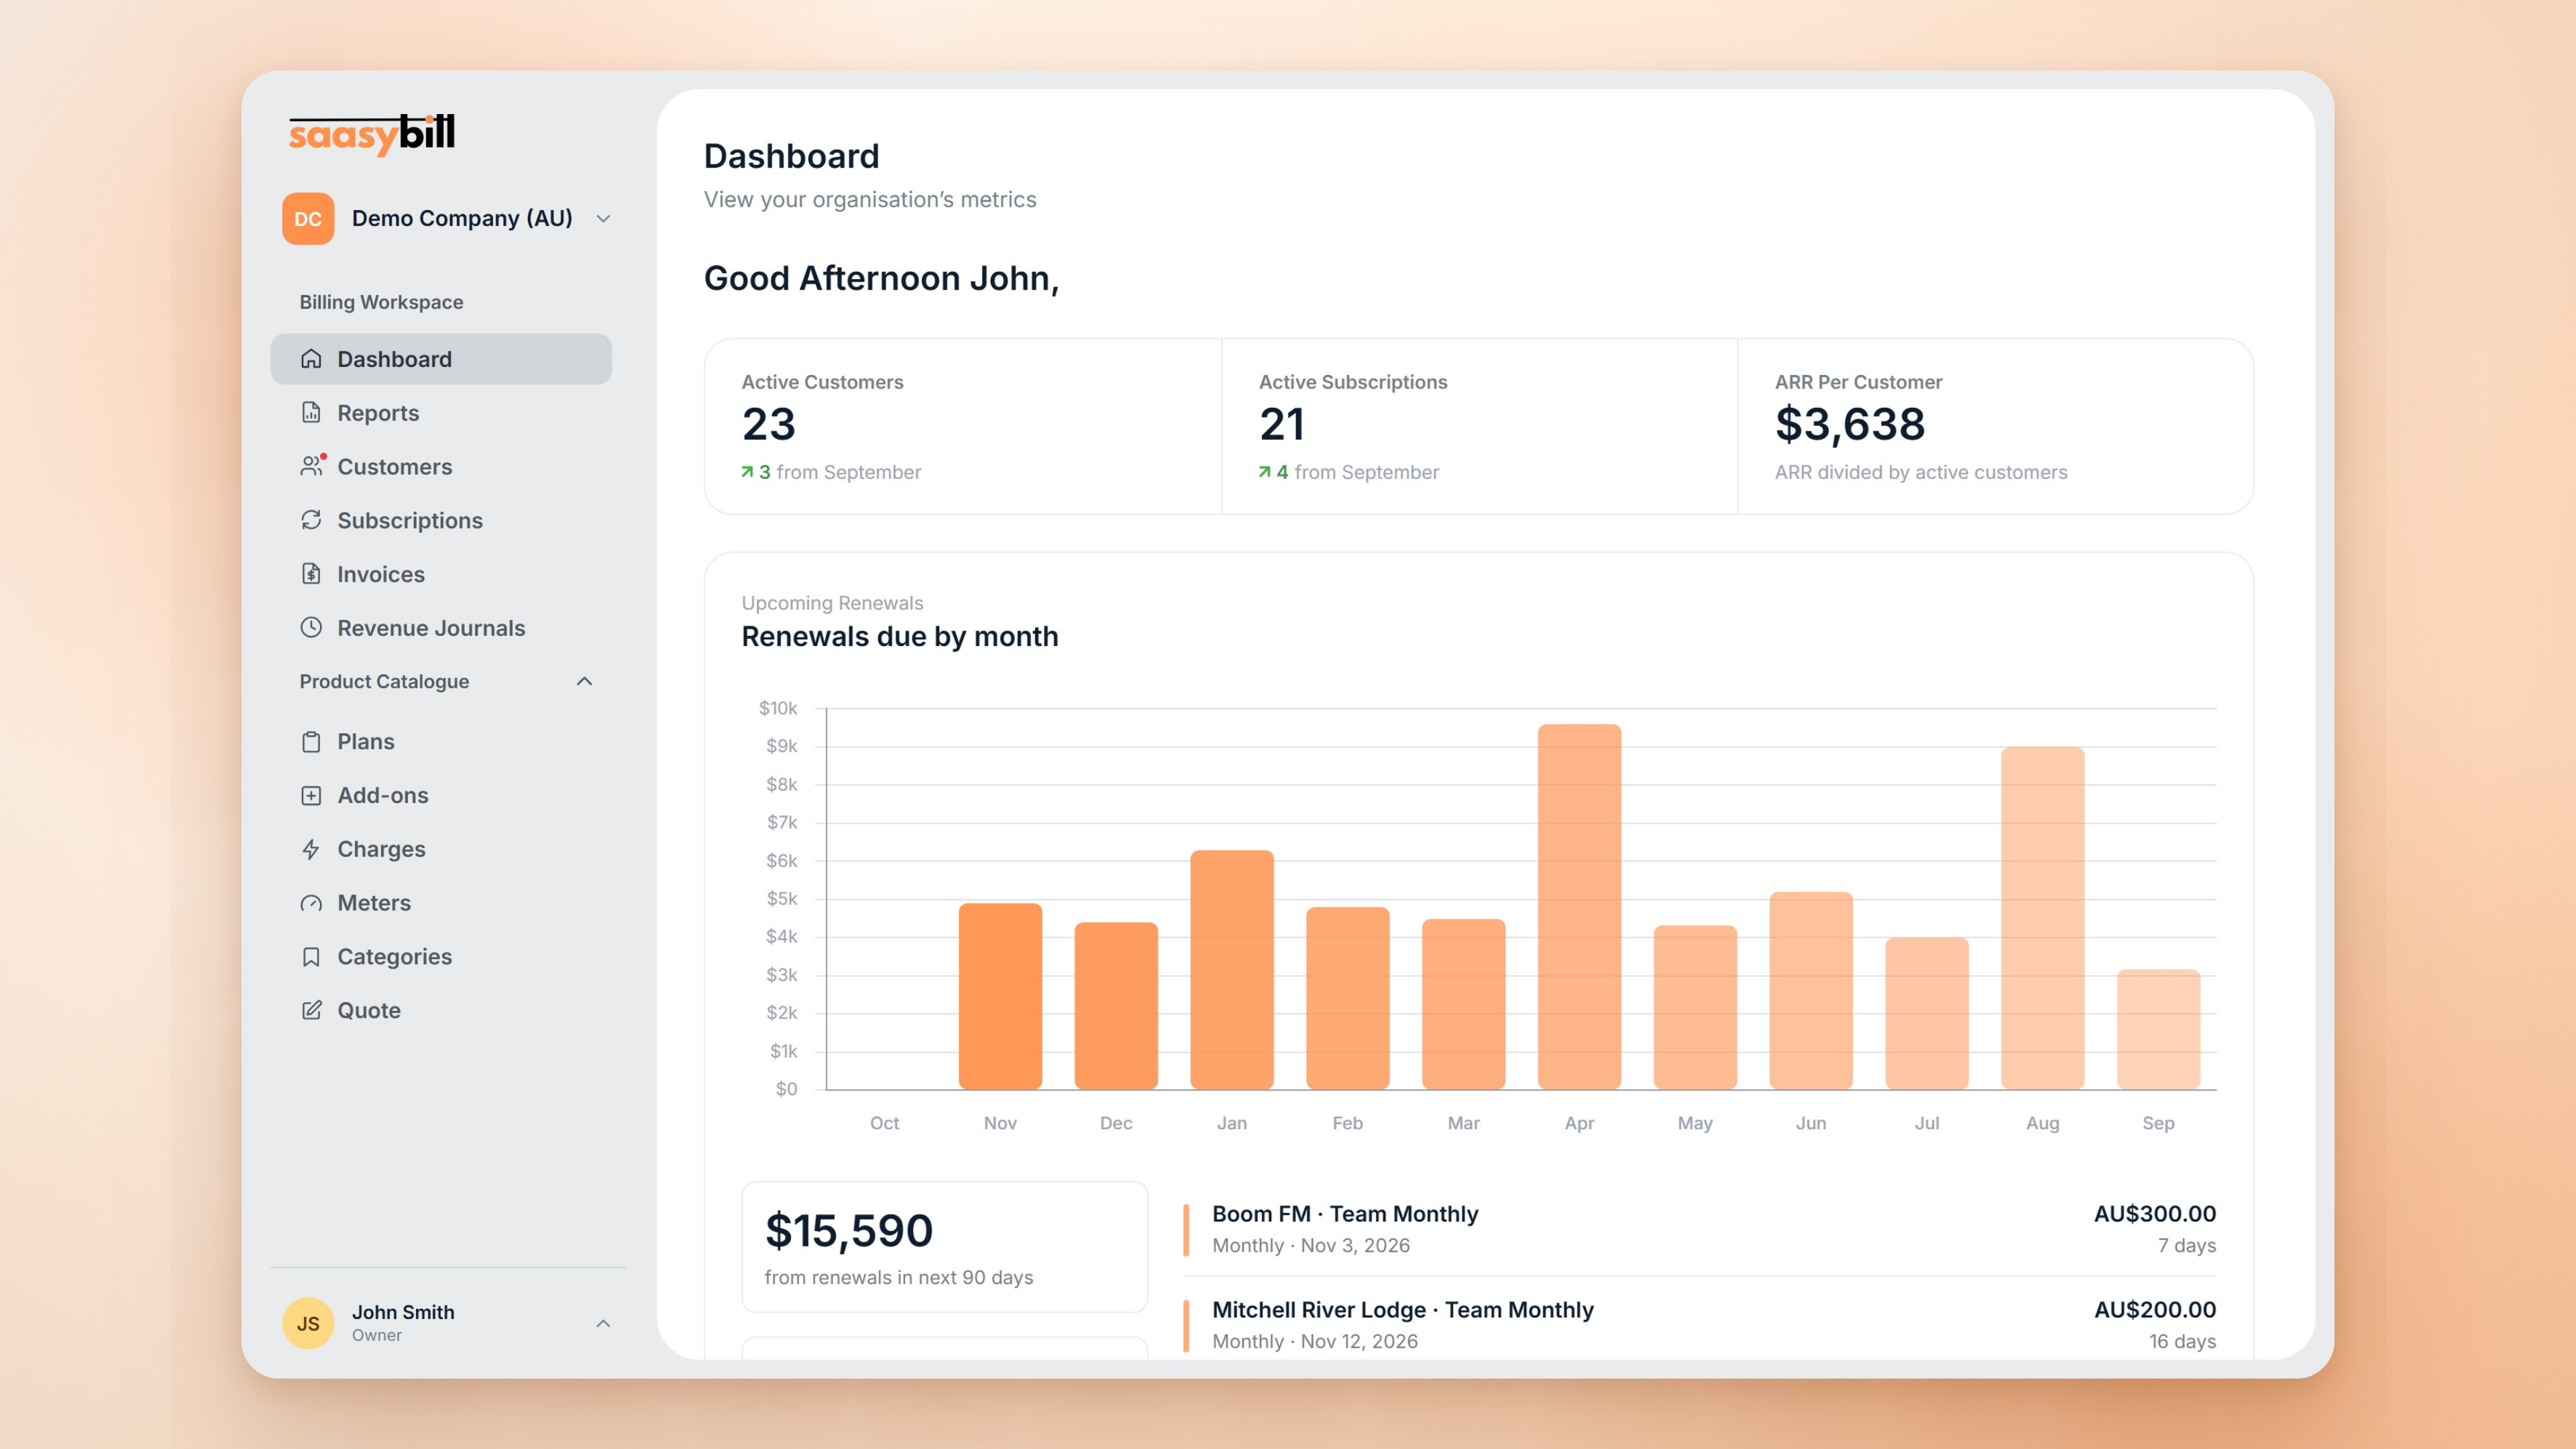This screenshot has height=1449, width=2576.
Task: Open the Reports menu item
Action: pyautogui.click(x=441, y=413)
